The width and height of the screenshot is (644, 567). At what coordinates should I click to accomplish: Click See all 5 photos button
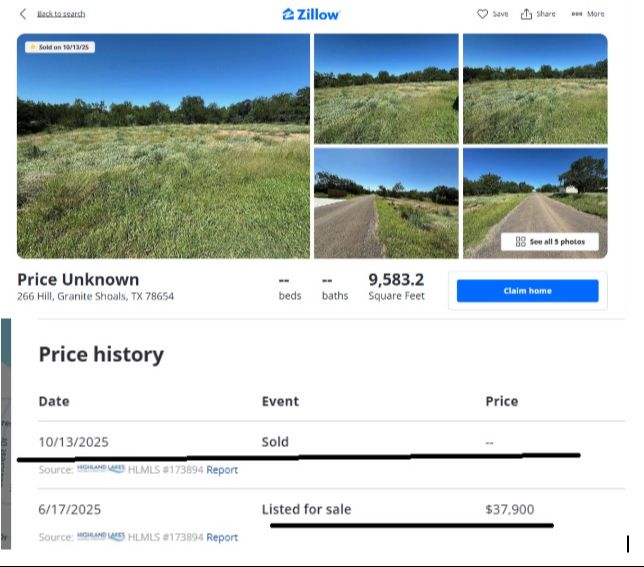[x=550, y=242]
